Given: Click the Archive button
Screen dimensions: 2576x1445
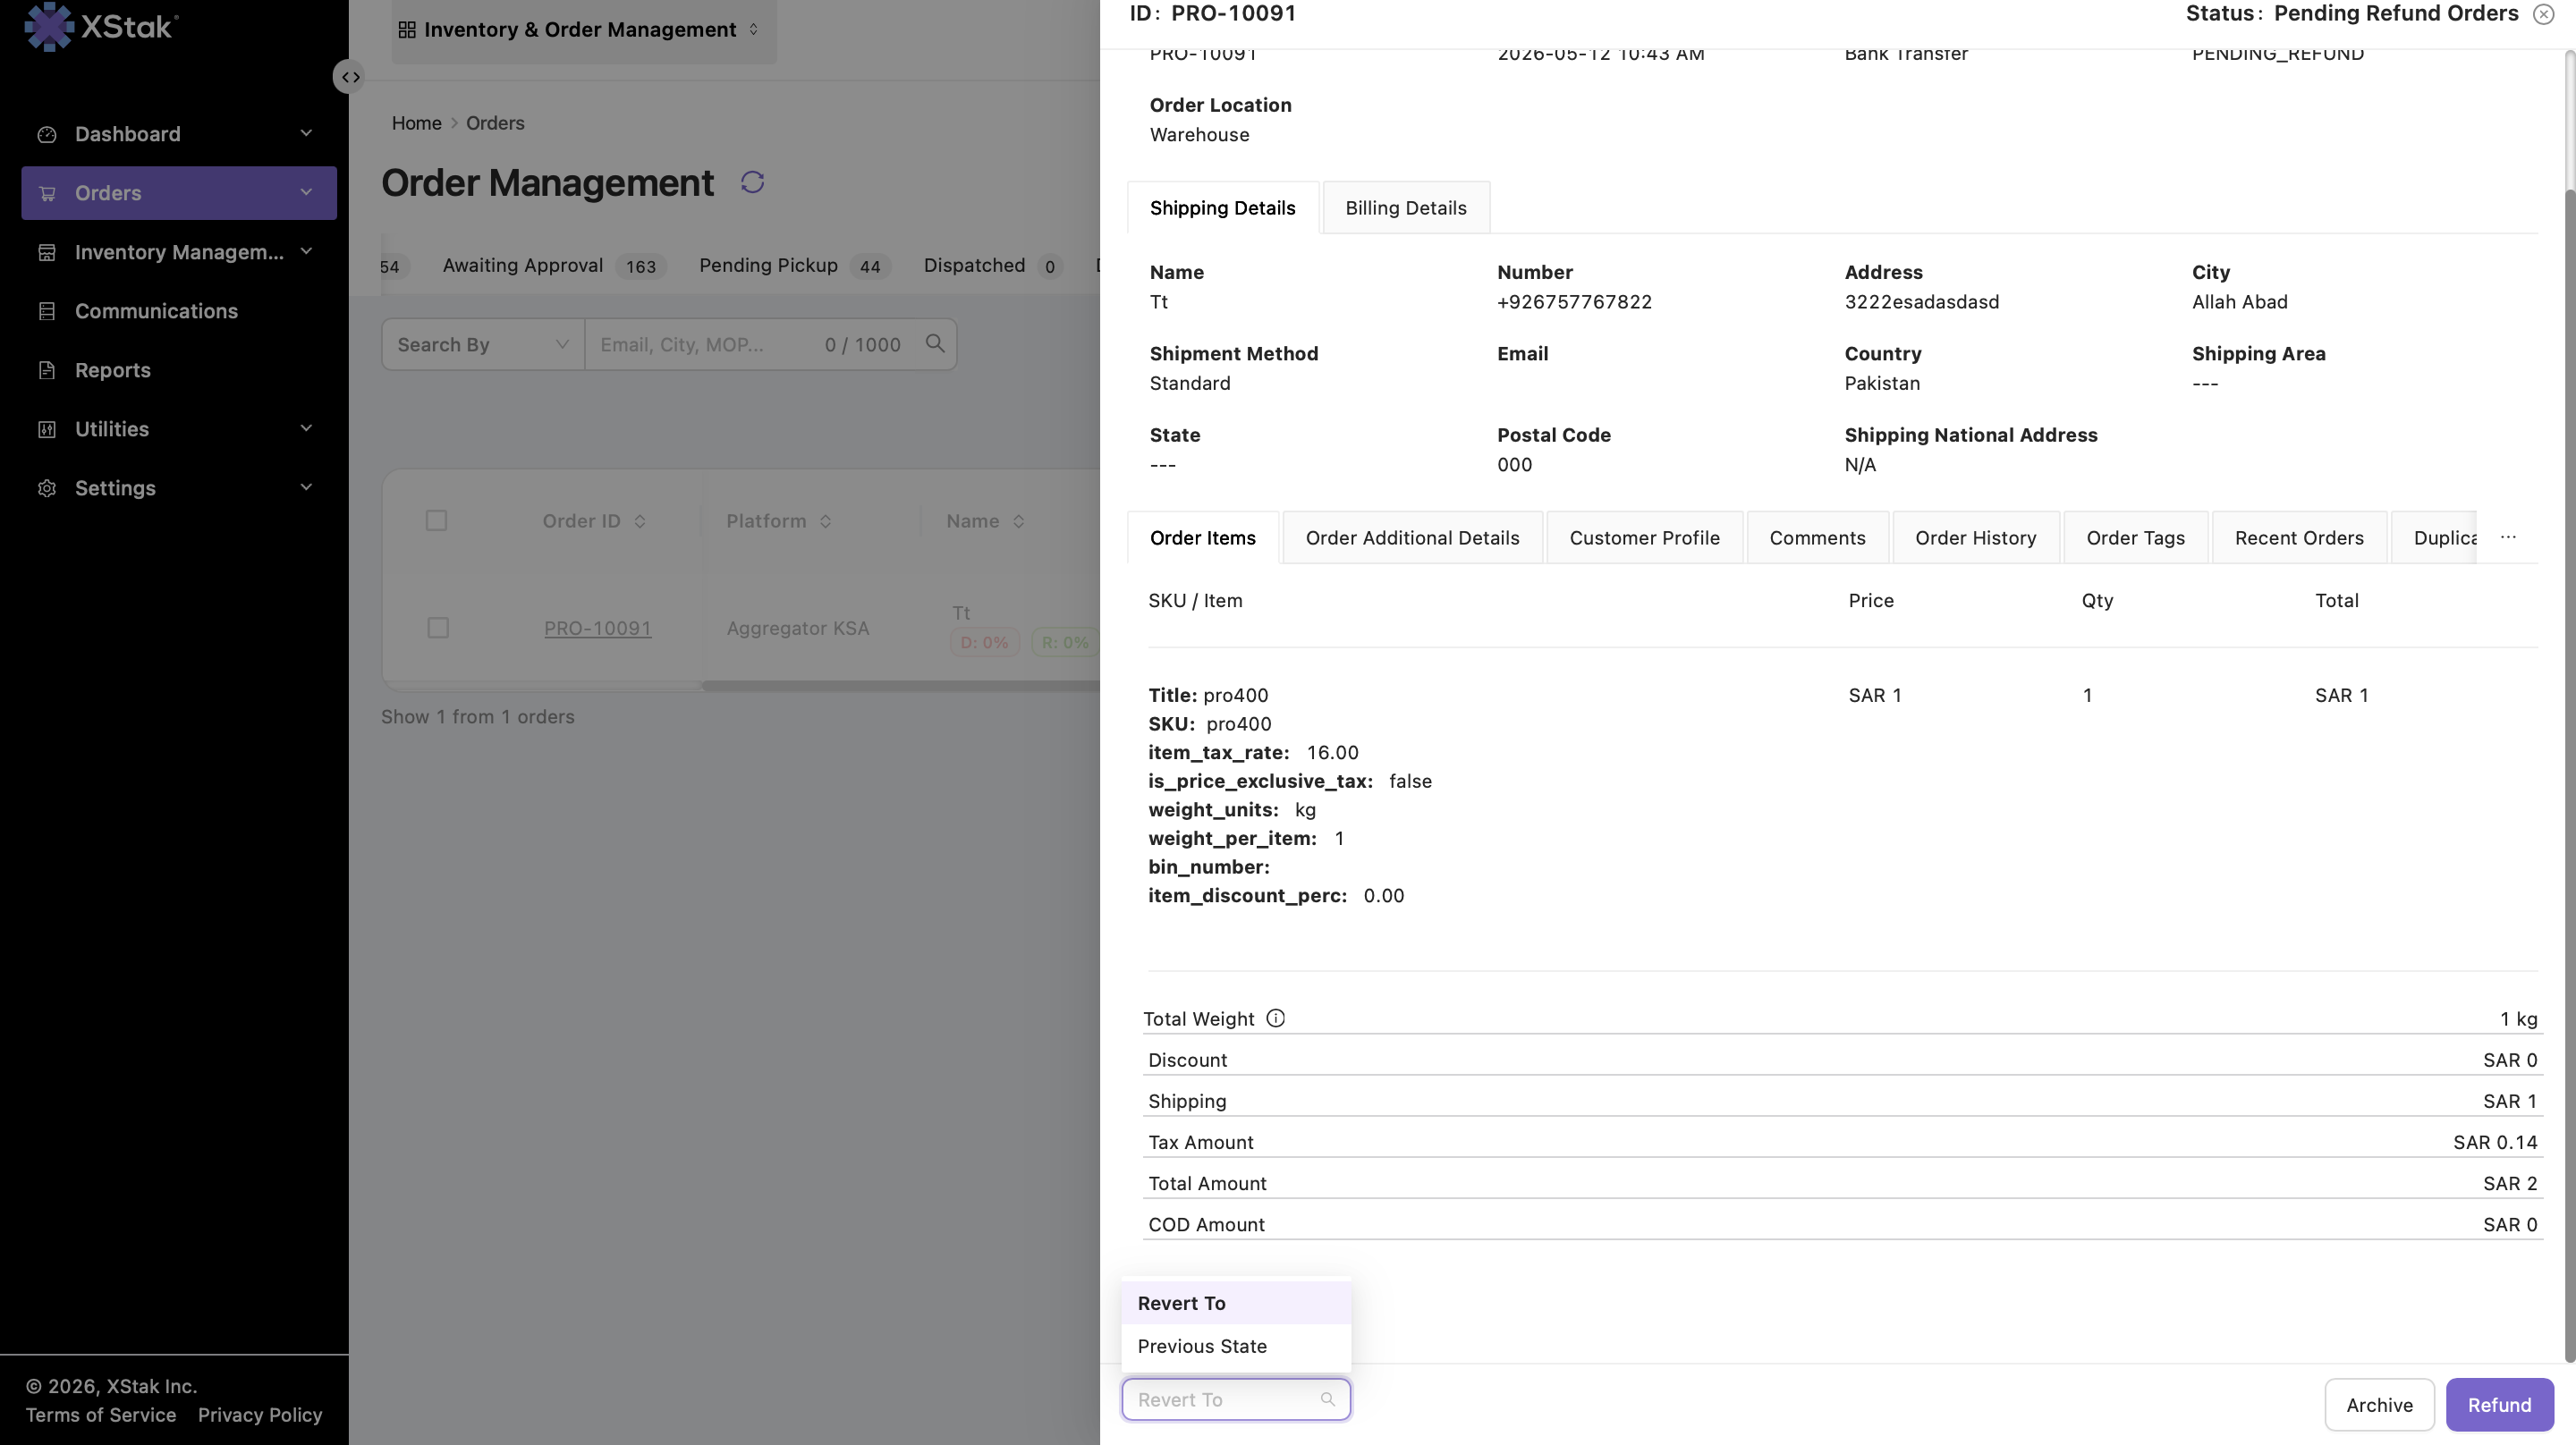Looking at the screenshot, I should (x=2379, y=1405).
